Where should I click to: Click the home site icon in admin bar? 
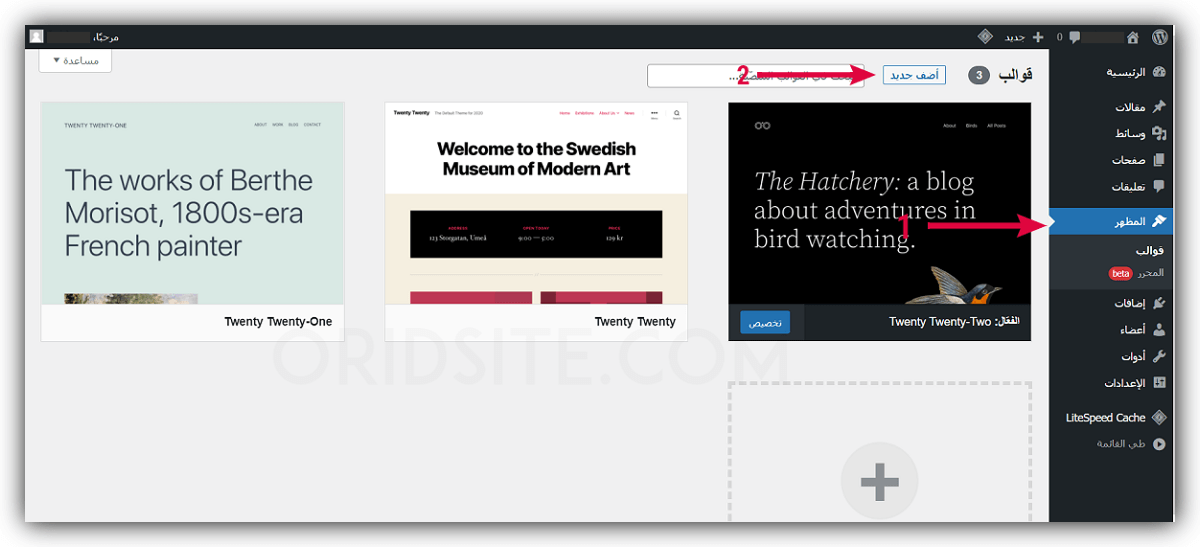click(1132, 37)
